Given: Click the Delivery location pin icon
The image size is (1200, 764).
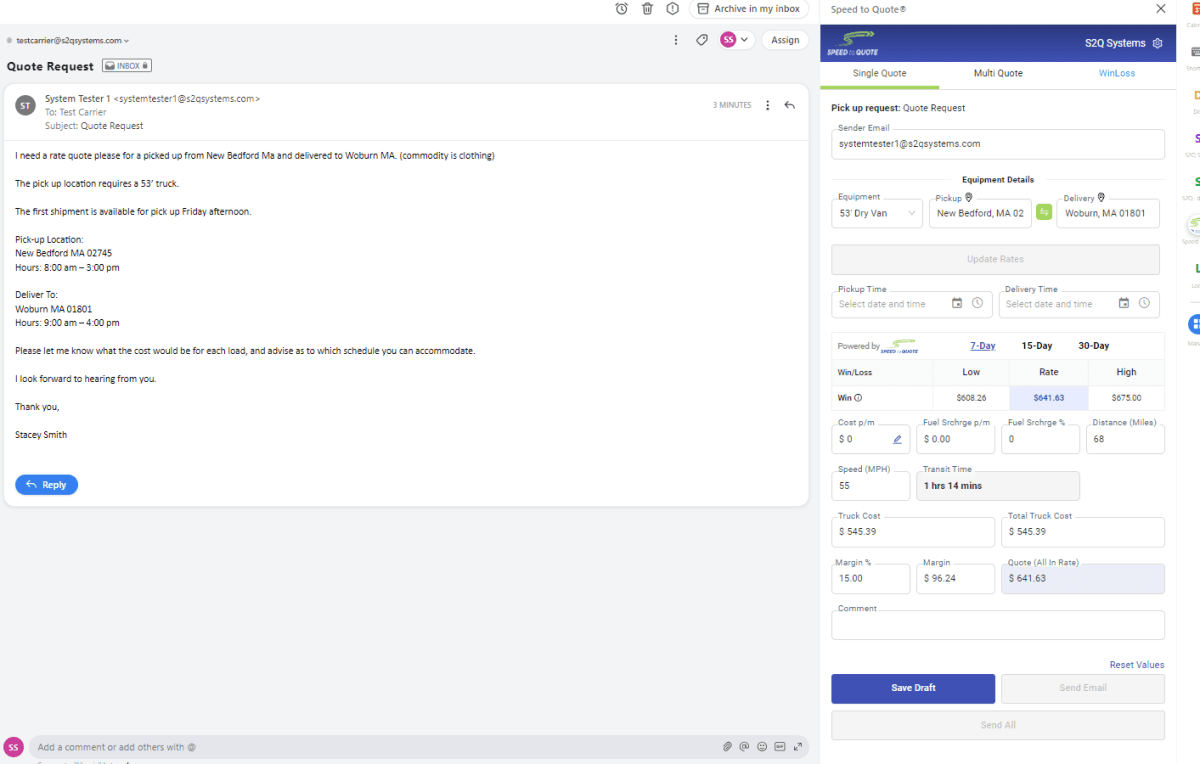Looking at the screenshot, I should click(x=1101, y=198).
